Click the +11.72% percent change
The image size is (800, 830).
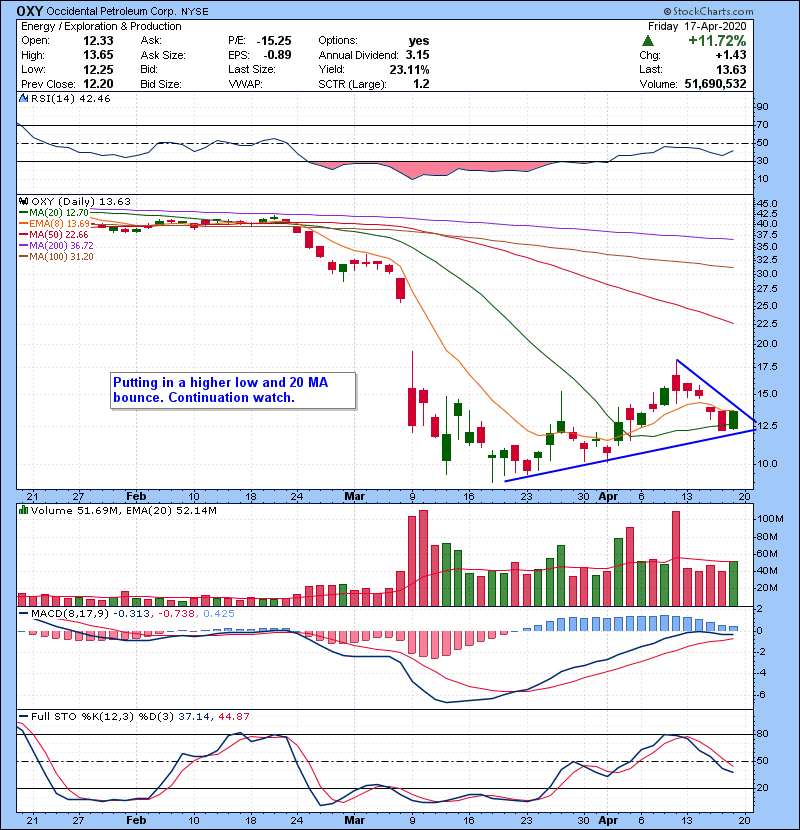(717, 41)
